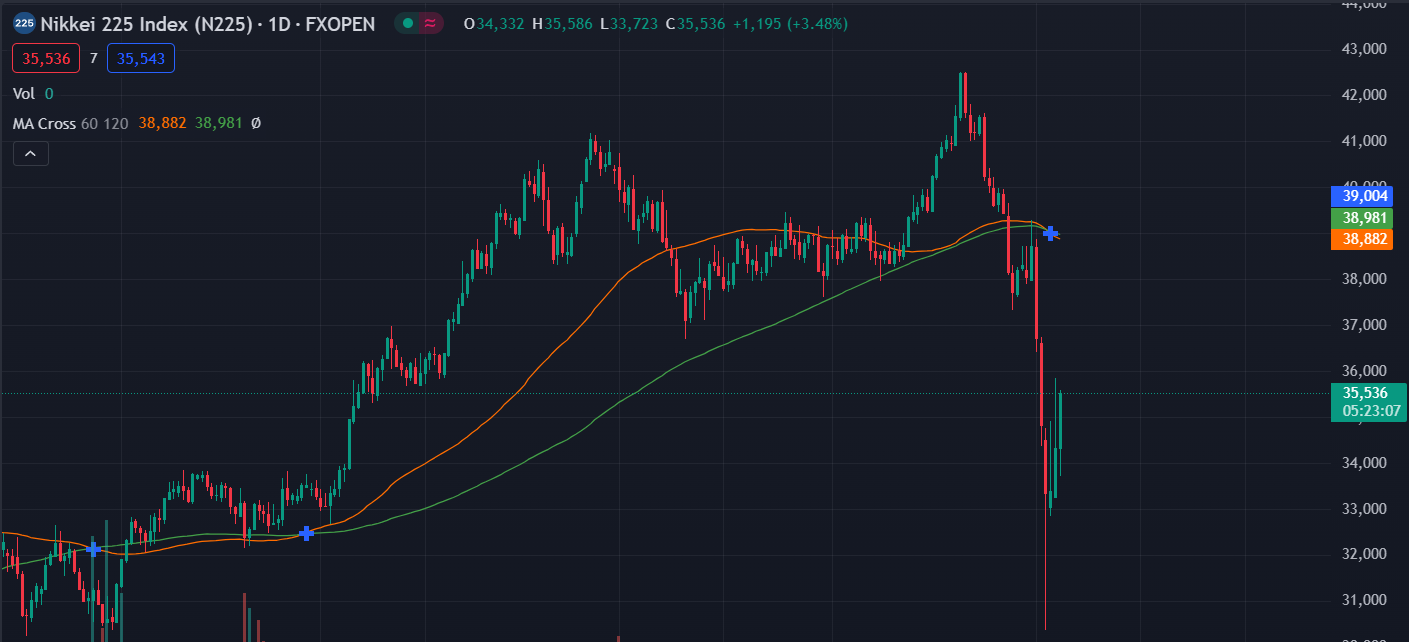Collapse the indicator legend with the chevron
1409x642 pixels.
(x=31, y=153)
